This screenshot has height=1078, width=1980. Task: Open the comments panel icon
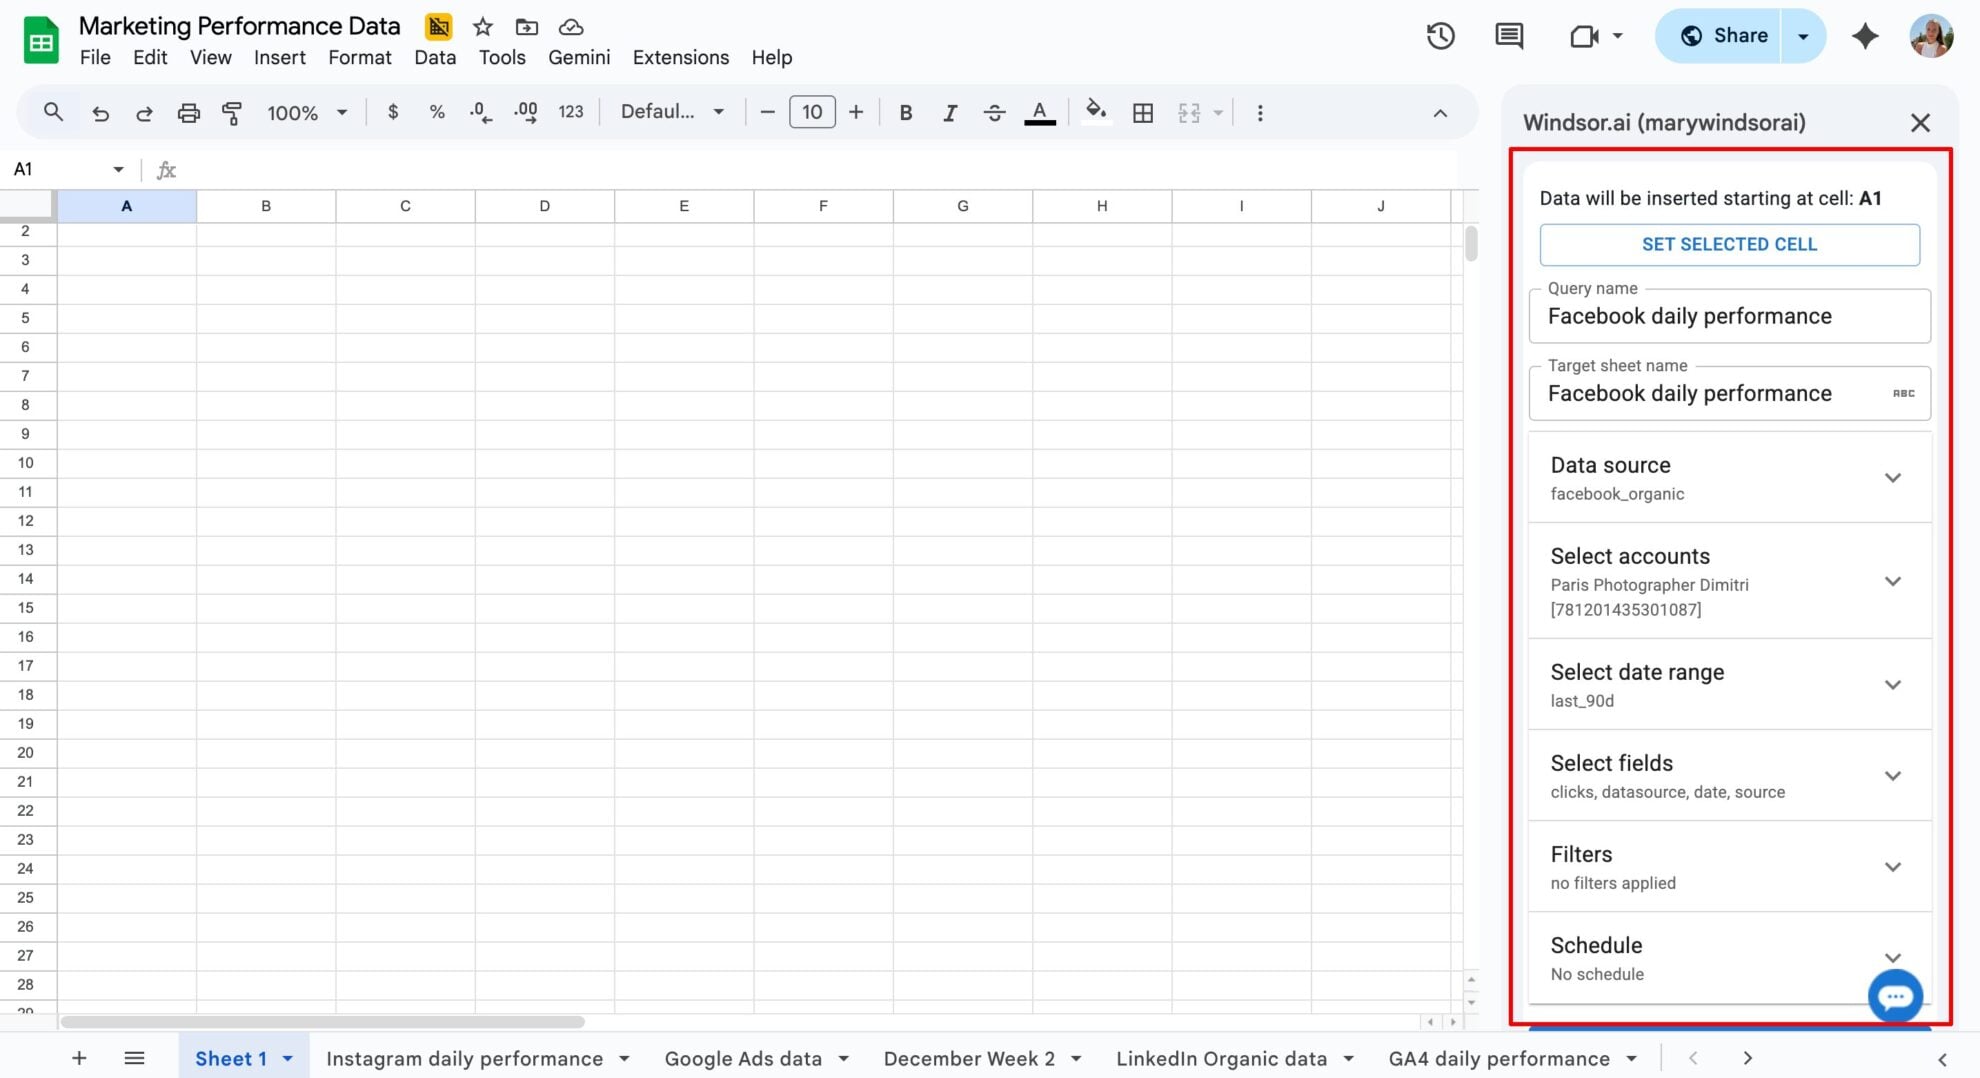point(1509,36)
